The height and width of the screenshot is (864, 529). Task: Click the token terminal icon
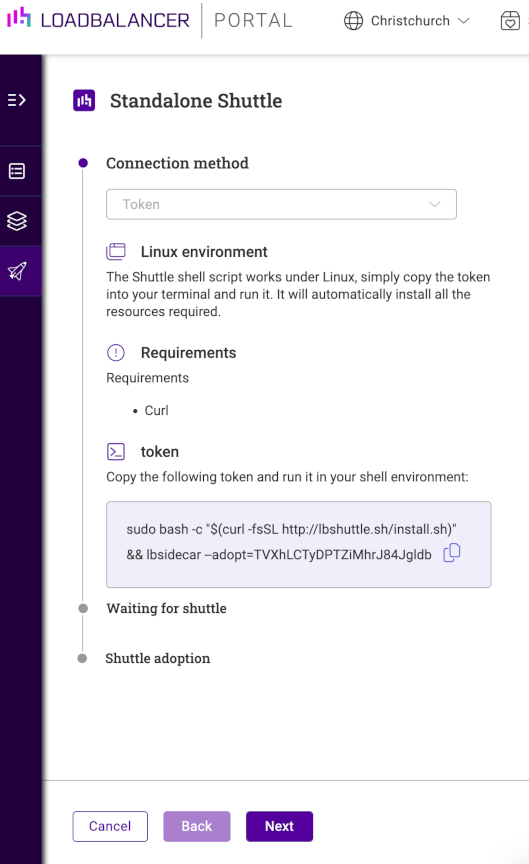(116, 452)
